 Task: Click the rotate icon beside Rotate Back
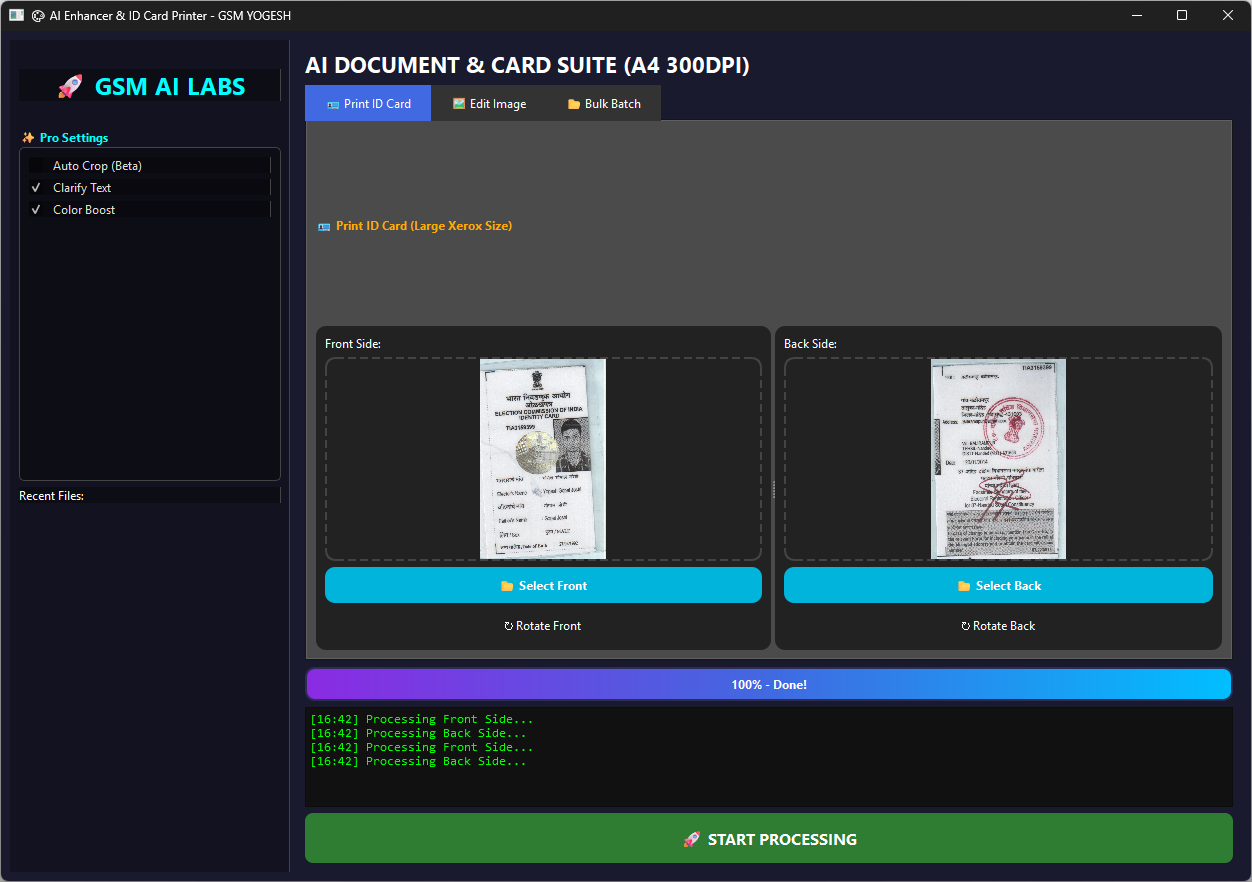click(x=966, y=626)
